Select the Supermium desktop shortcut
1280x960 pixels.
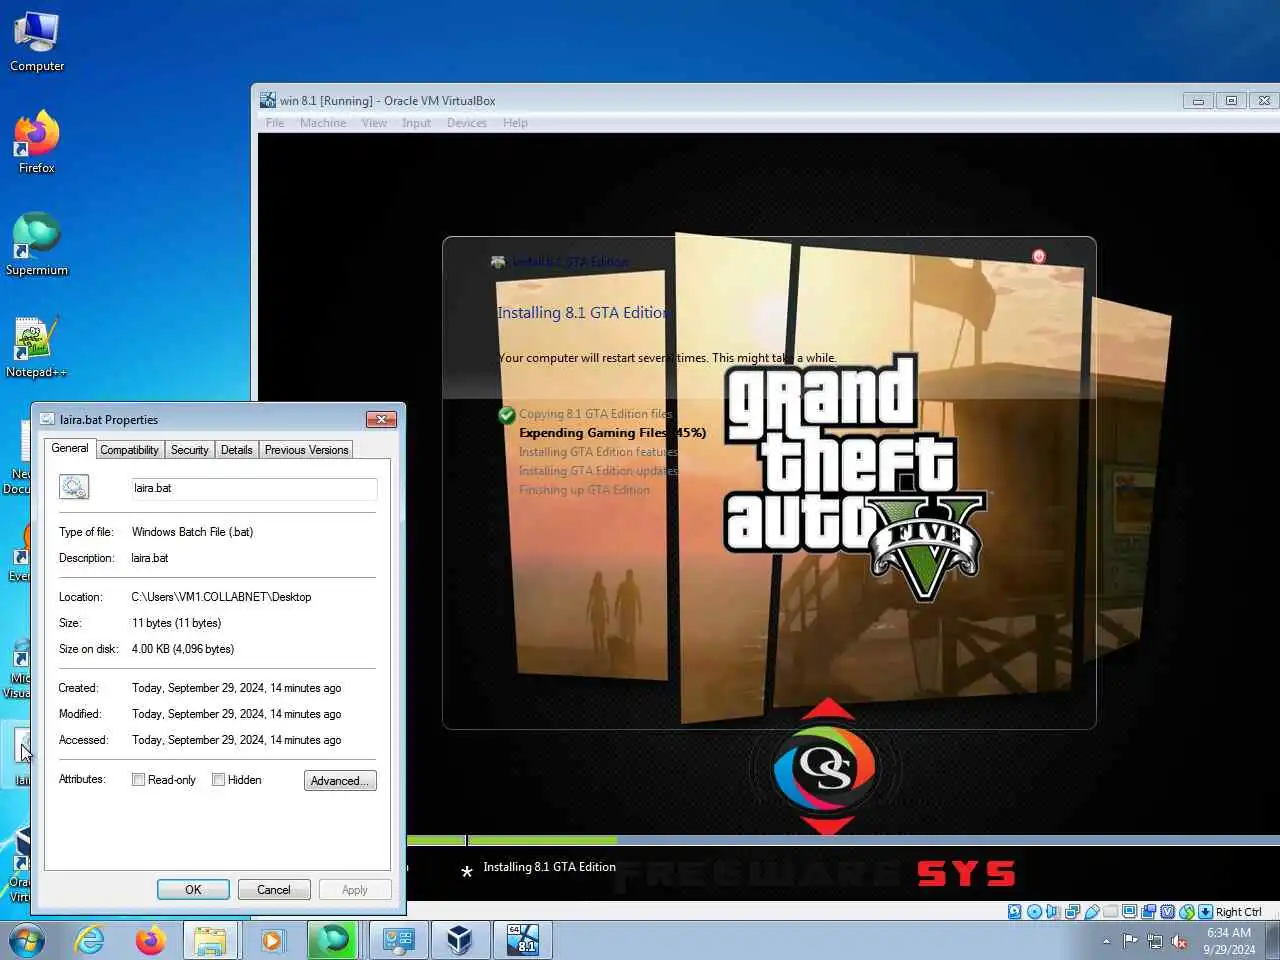[x=37, y=244]
